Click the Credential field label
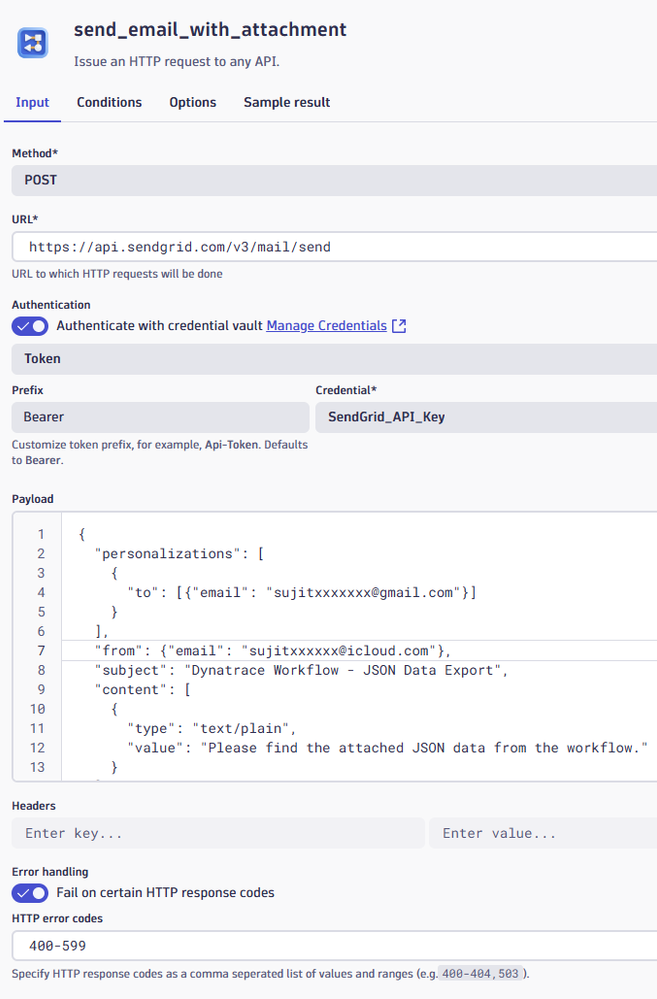This screenshot has width=657, height=999. point(346,390)
